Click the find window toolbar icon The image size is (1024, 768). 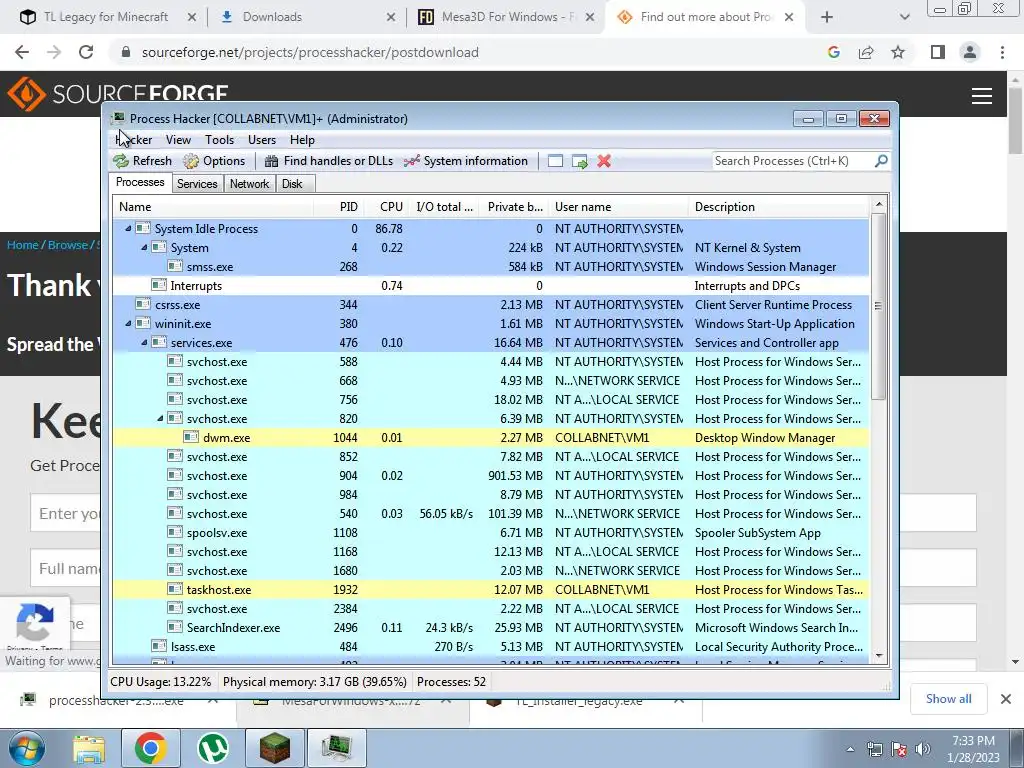[555, 161]
